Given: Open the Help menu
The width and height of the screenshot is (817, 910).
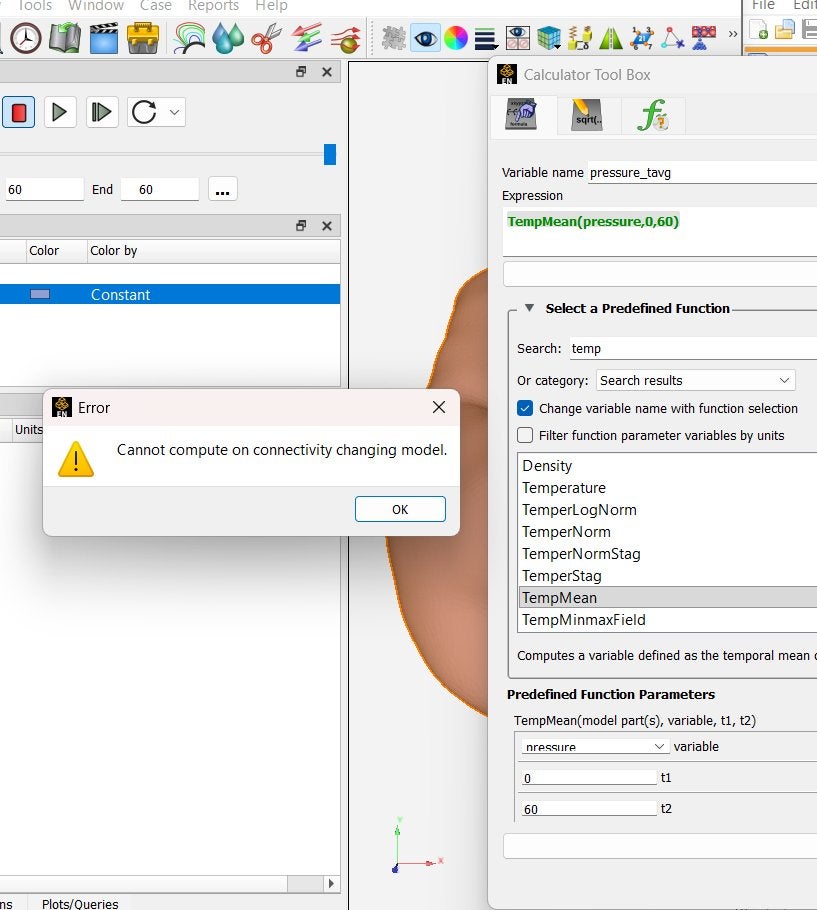Looking at the screenshot, I should click(271, 6).
